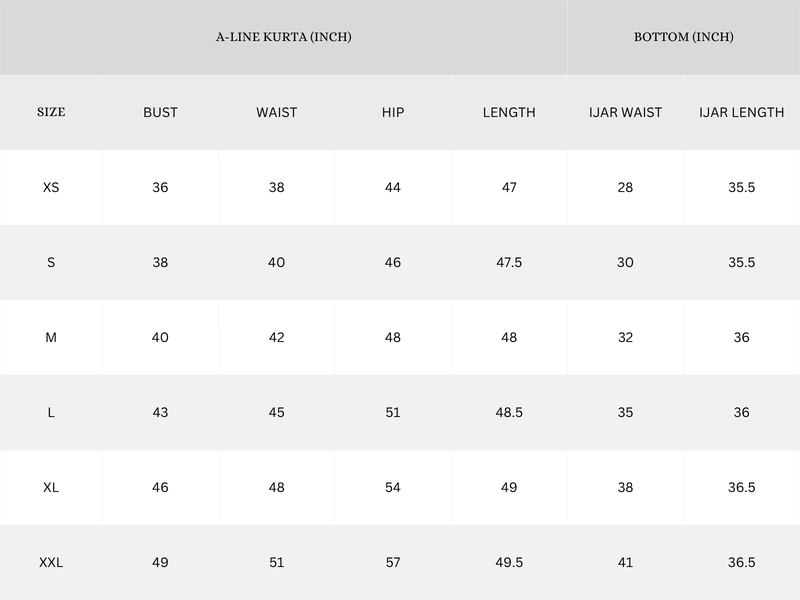
Task: Click the BOTTOM (INCH) header
Action: point(684,37)
